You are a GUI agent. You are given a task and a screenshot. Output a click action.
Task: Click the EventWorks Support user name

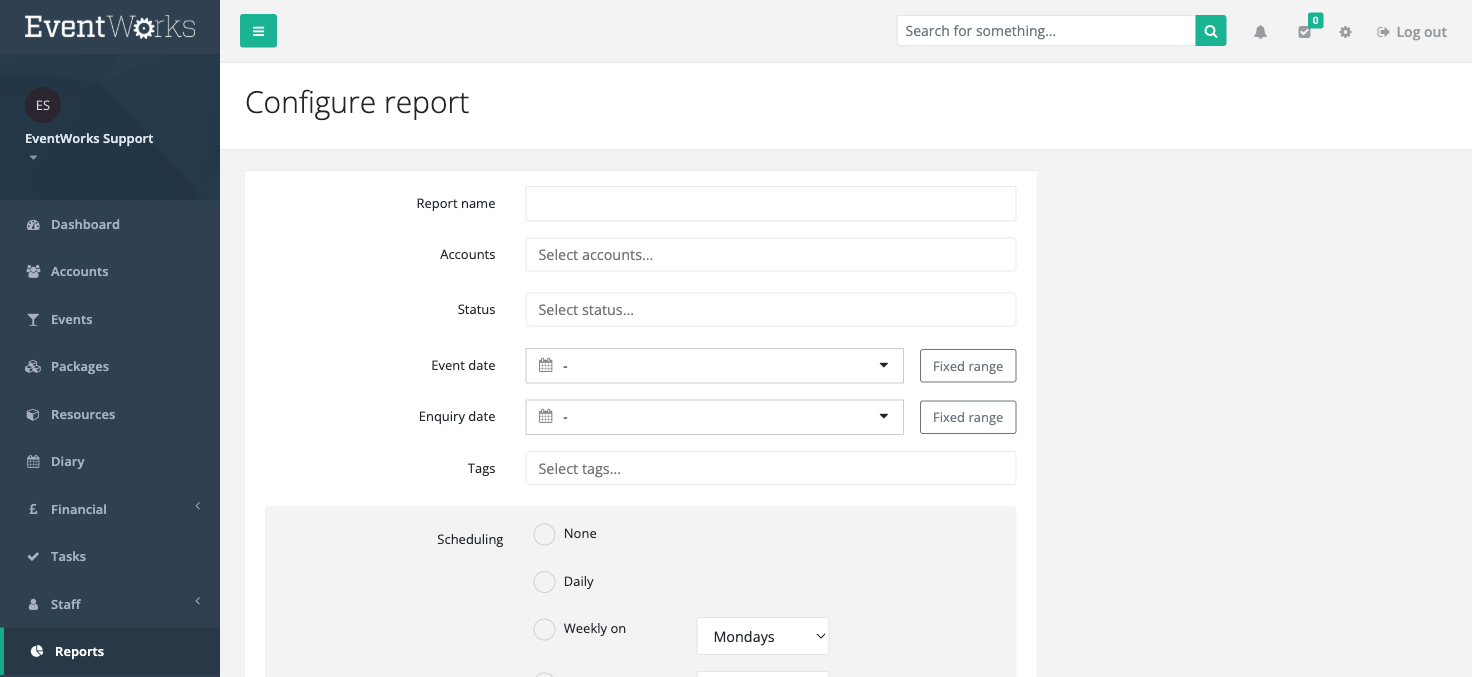pos(89,139)
